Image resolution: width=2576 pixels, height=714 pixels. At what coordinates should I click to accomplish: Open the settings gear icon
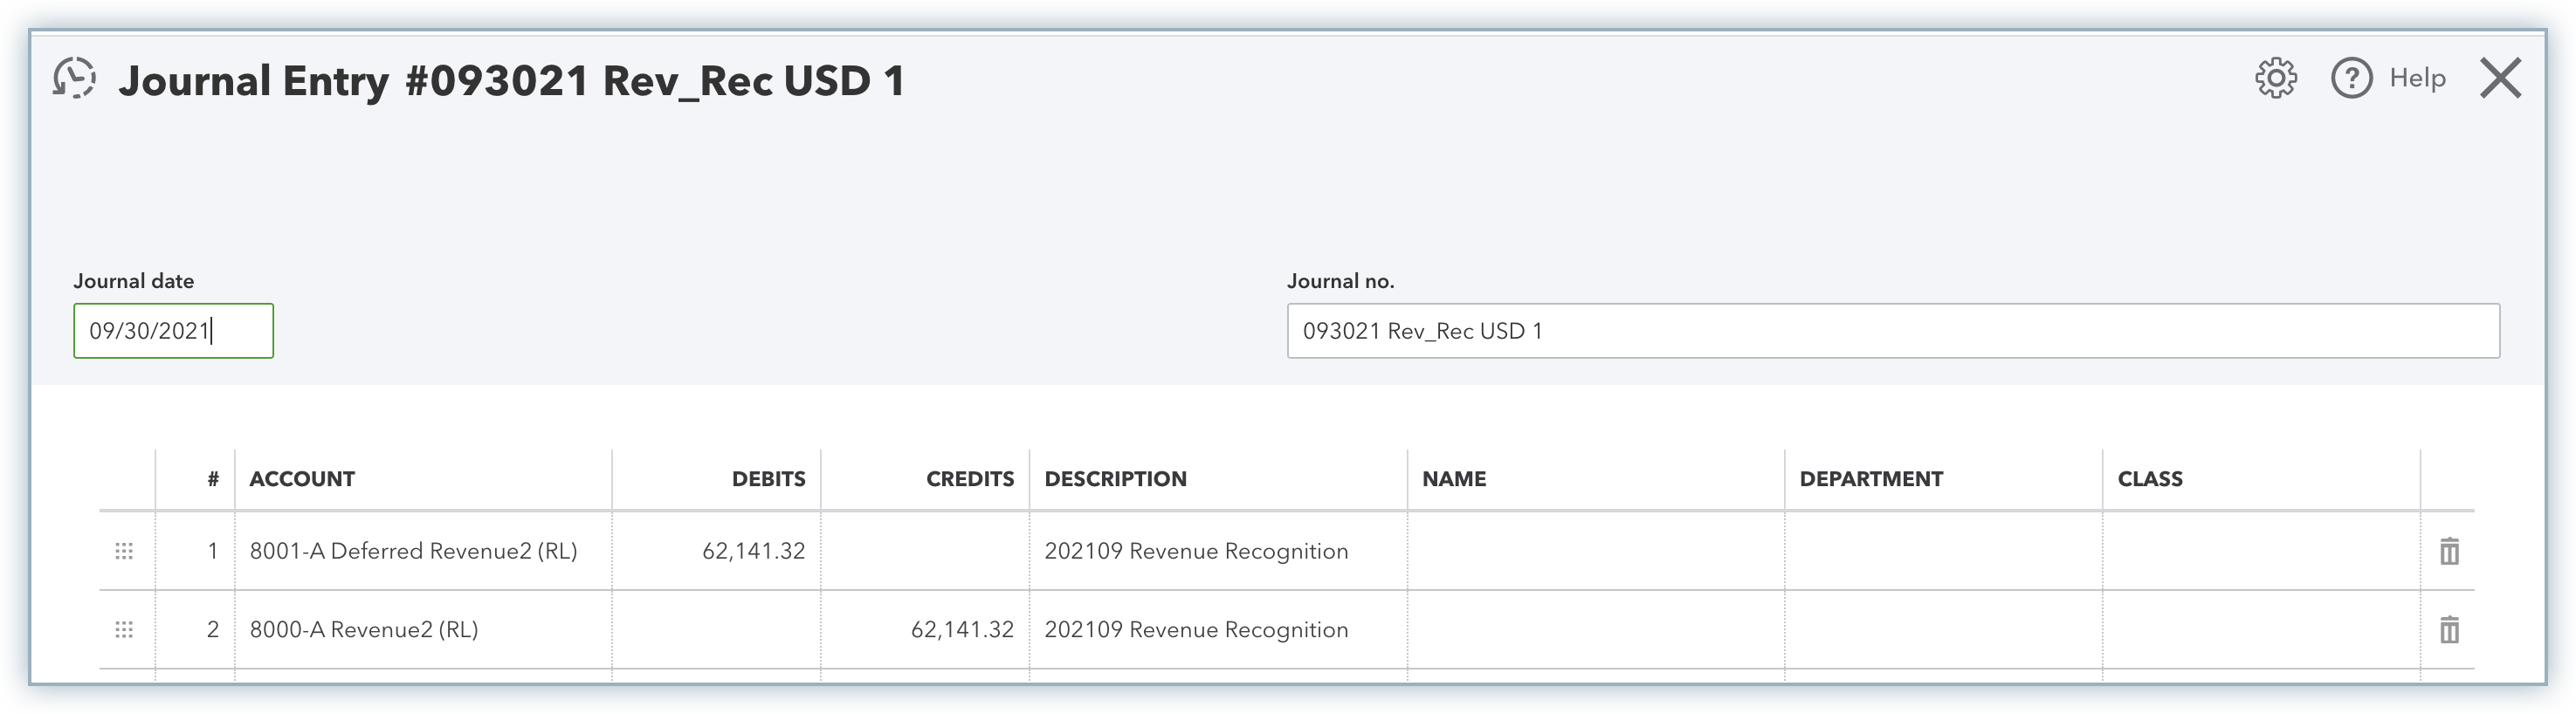2275,78
